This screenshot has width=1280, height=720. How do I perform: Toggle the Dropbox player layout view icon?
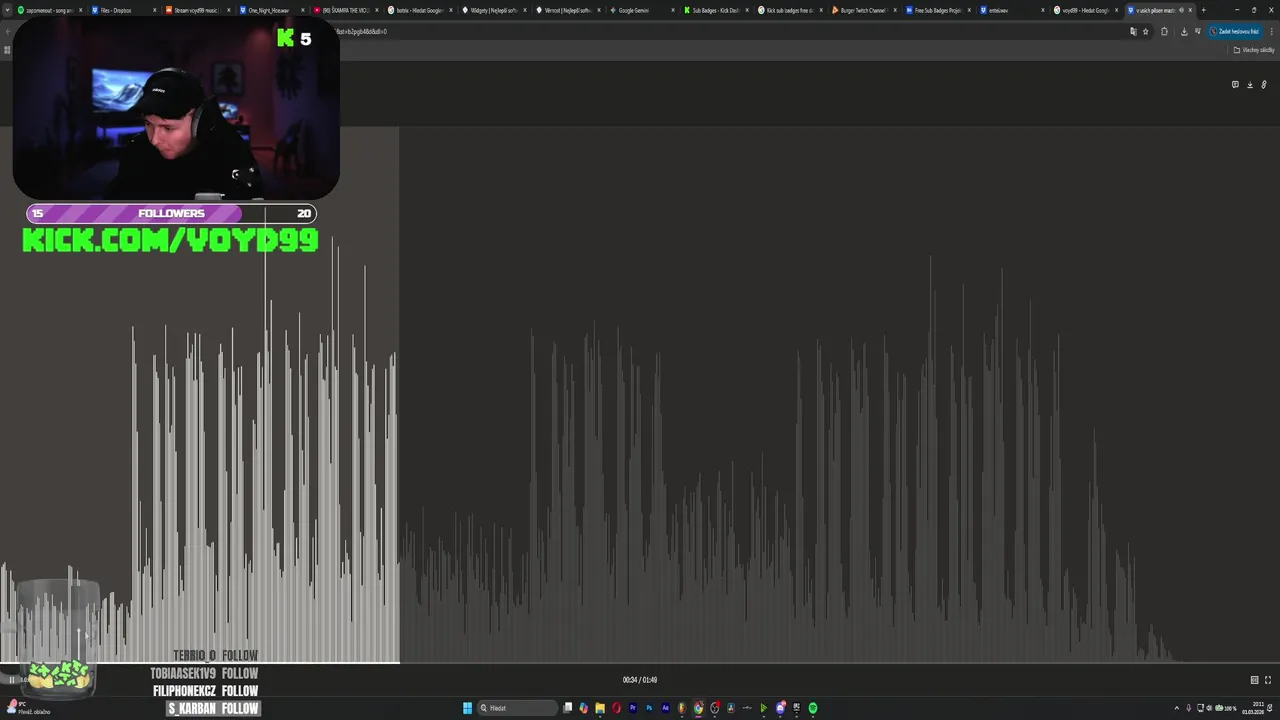[1254, 680]
